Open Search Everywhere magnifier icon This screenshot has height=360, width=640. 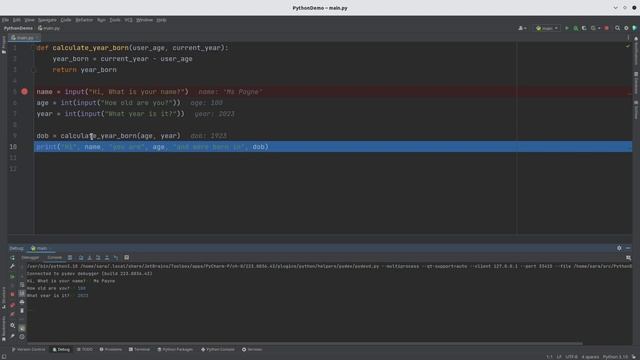[x=618, y=28]
